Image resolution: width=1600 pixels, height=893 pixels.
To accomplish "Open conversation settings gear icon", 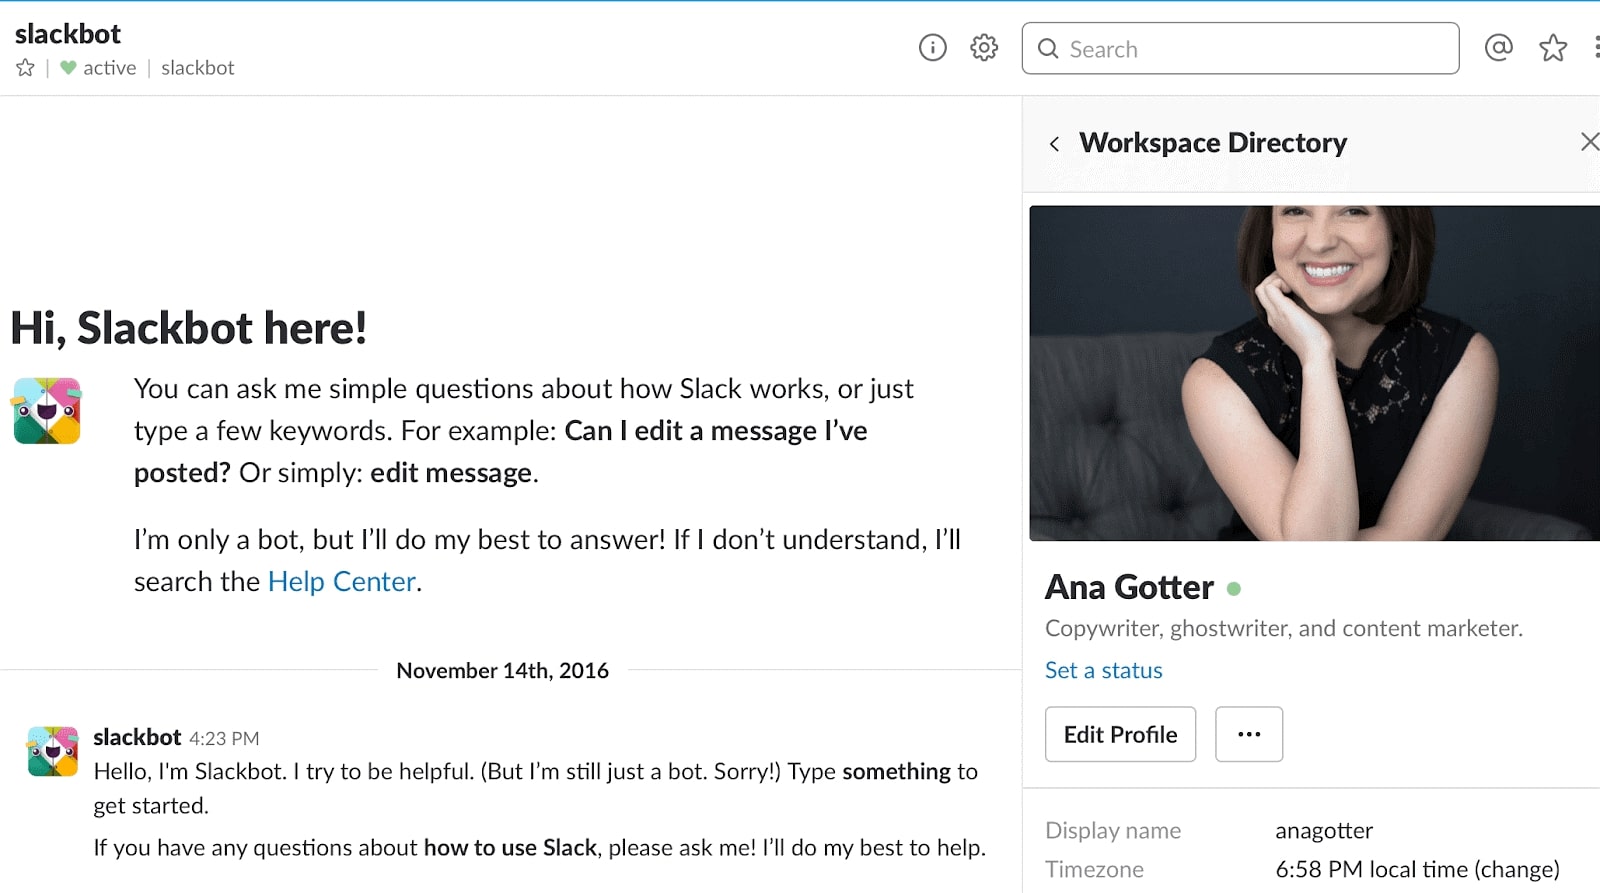I will click(x=984, y=48).
